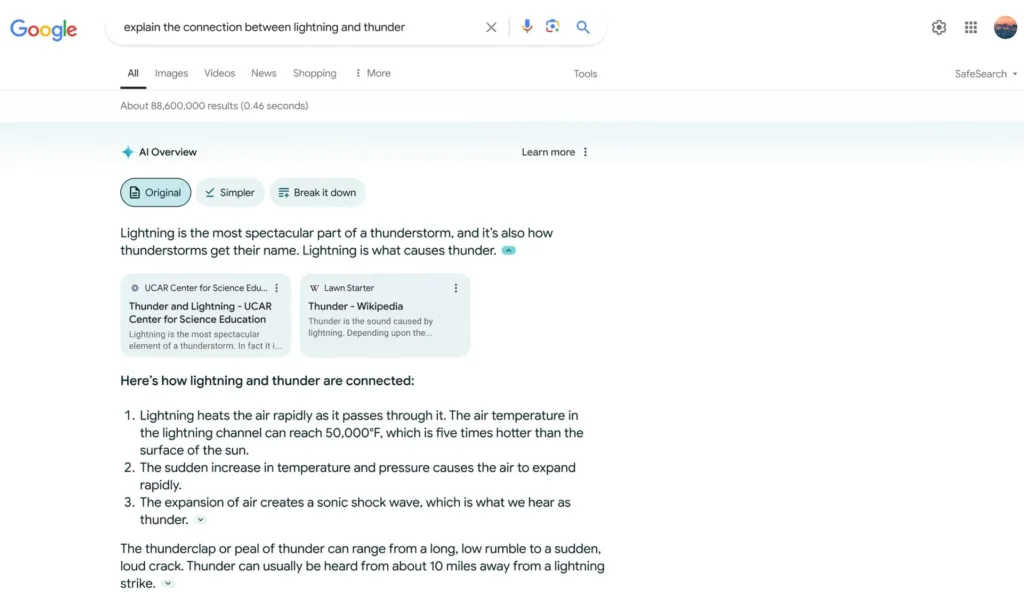This screenshot has width=1024, height=594.
Task: Click your profile avatar picture
Action: tap(1004, 27)
